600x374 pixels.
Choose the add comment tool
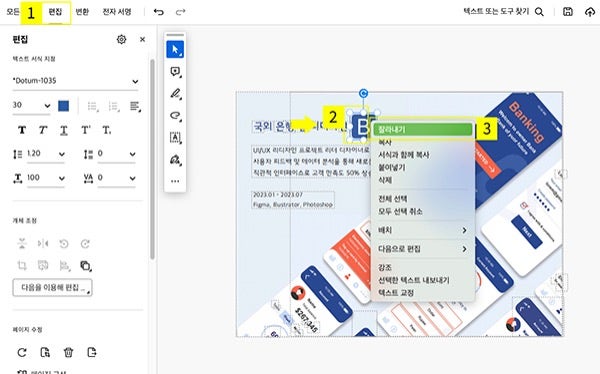175,72
